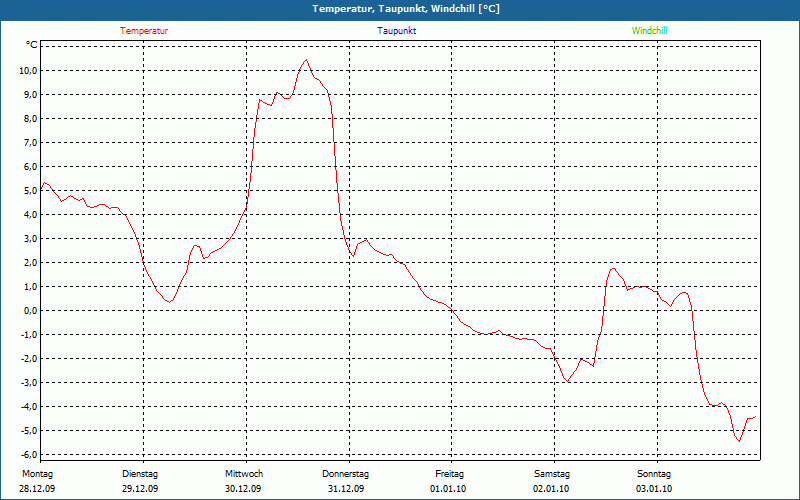The image size is (800, 500).
Task: Click the date 01.01.10
Action: [448, 489]
